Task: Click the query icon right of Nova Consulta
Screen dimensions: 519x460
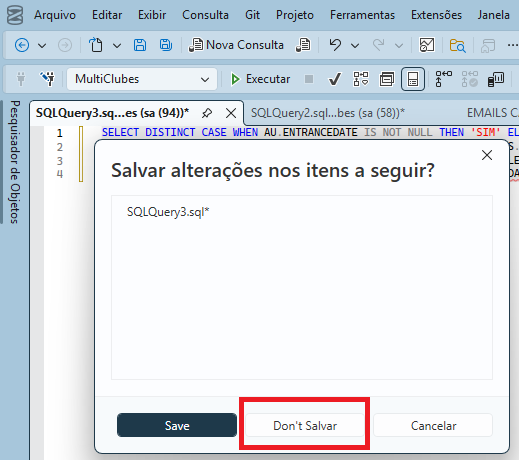Action: (x=303, y=45)
